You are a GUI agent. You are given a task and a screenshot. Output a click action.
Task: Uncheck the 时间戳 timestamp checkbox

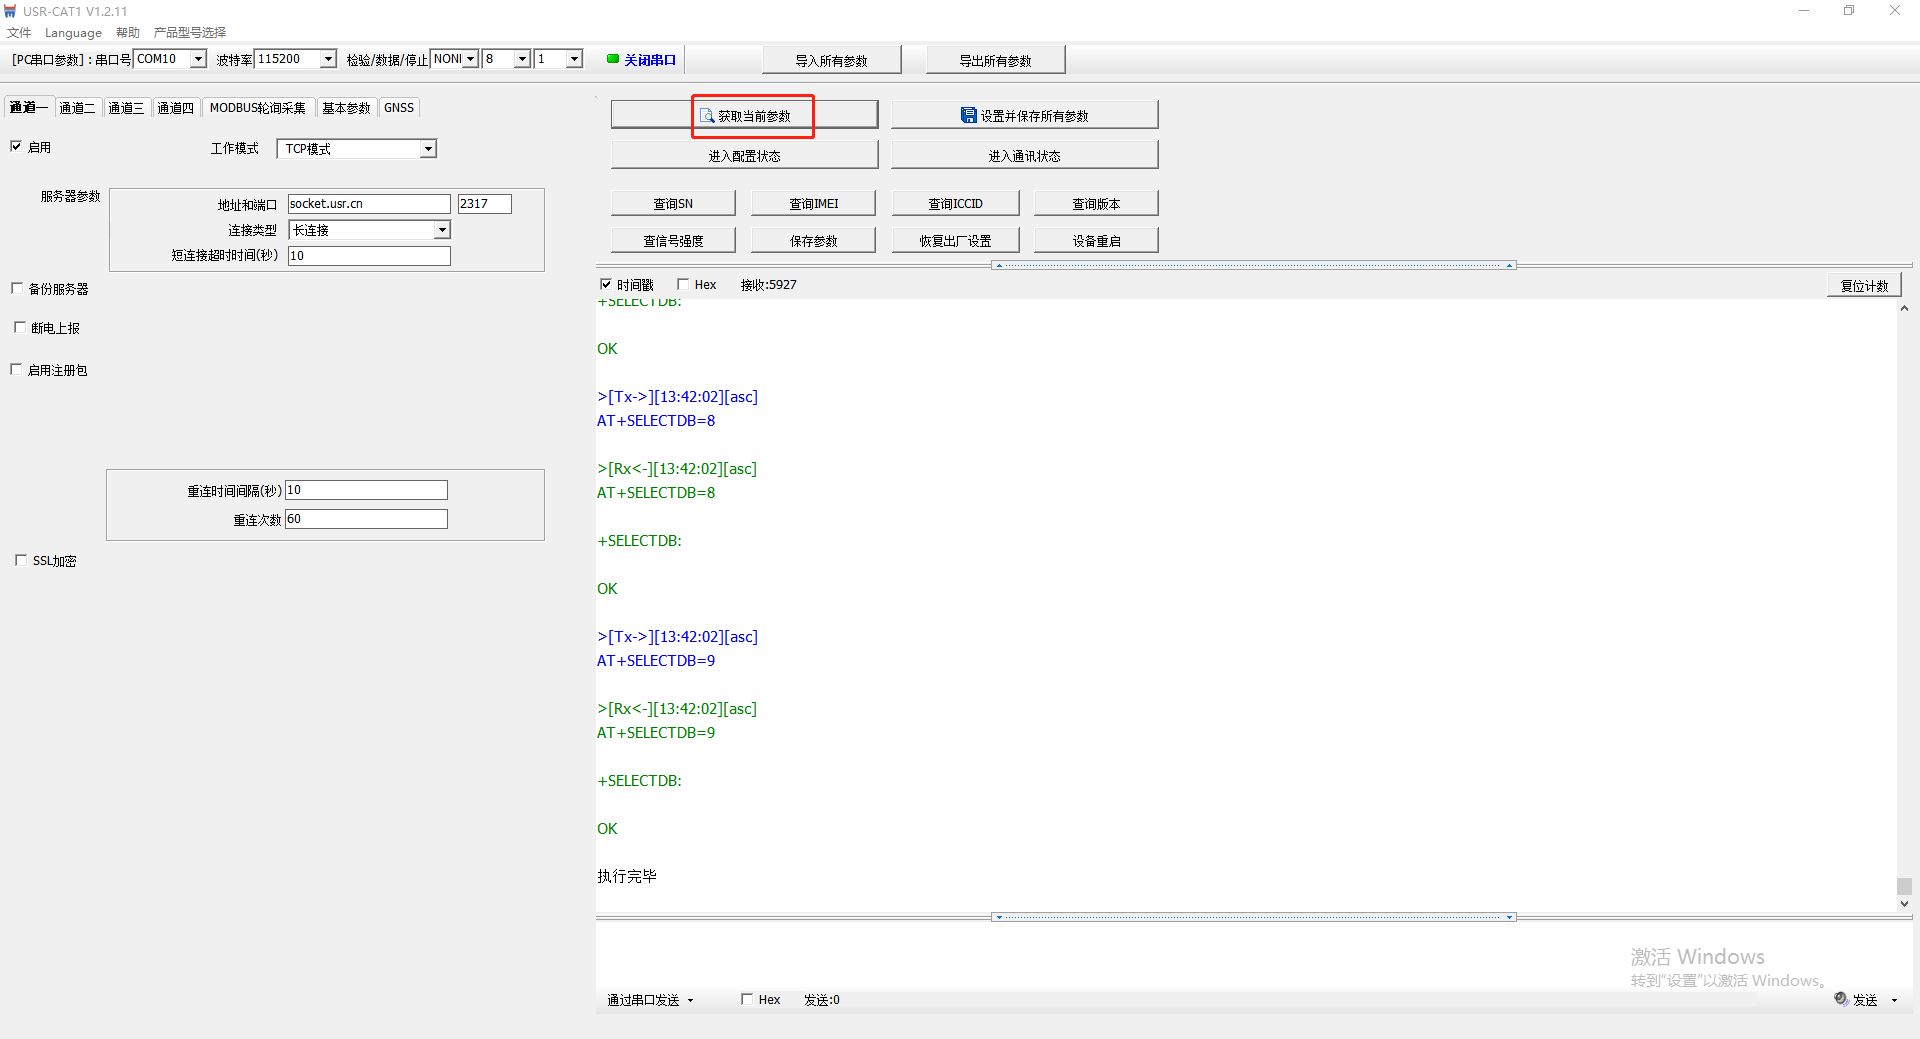[606, 284]
